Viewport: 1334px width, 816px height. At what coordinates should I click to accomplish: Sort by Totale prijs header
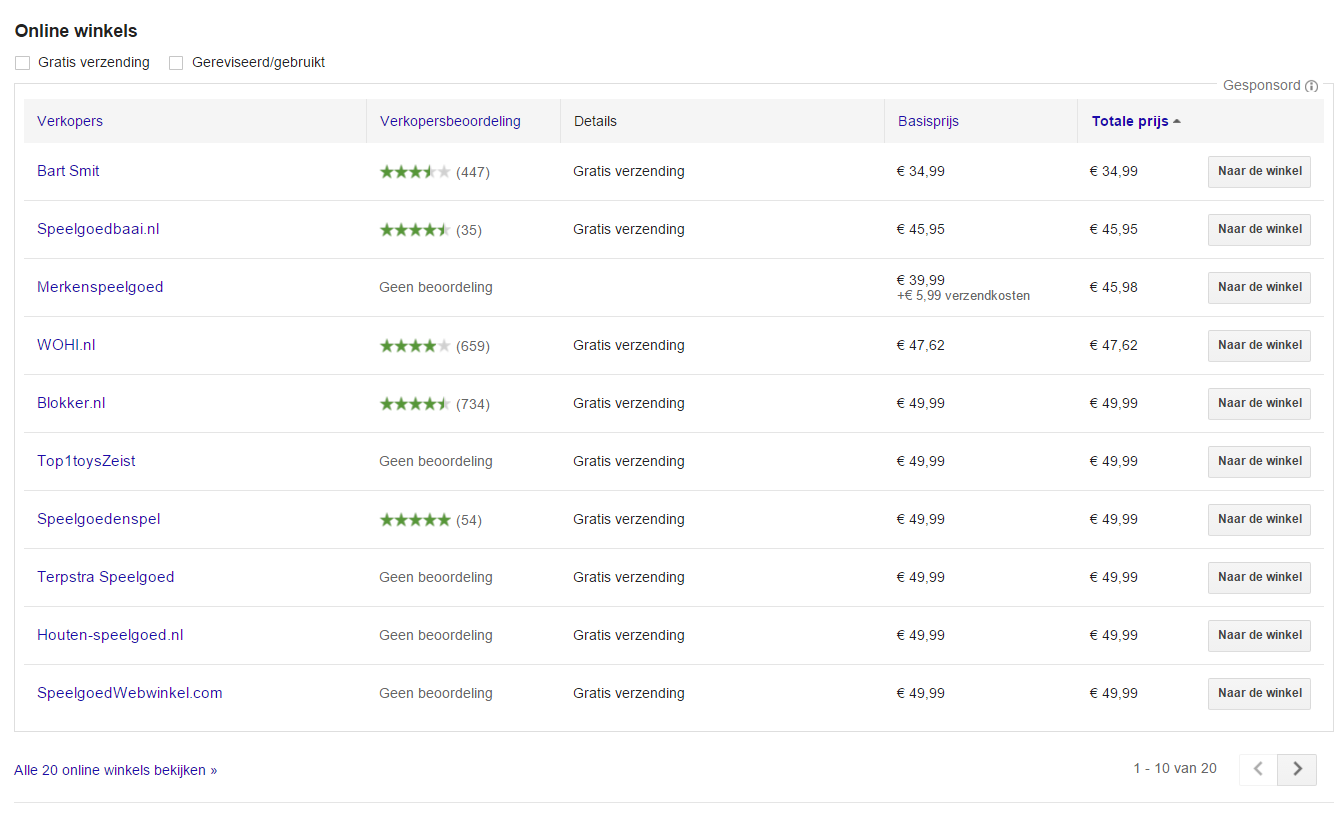point(1130,121)
